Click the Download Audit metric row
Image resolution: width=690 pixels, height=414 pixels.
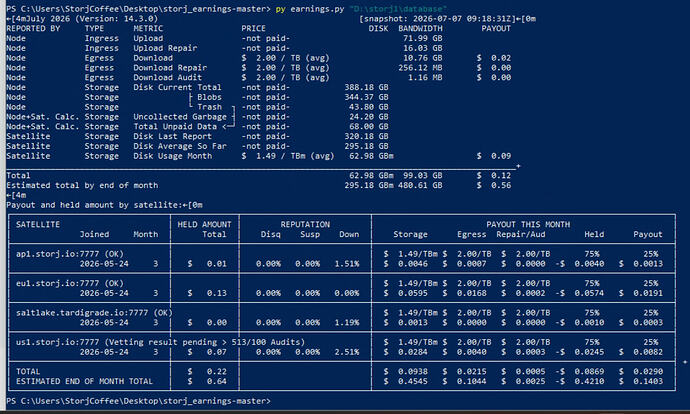(259, 77)
